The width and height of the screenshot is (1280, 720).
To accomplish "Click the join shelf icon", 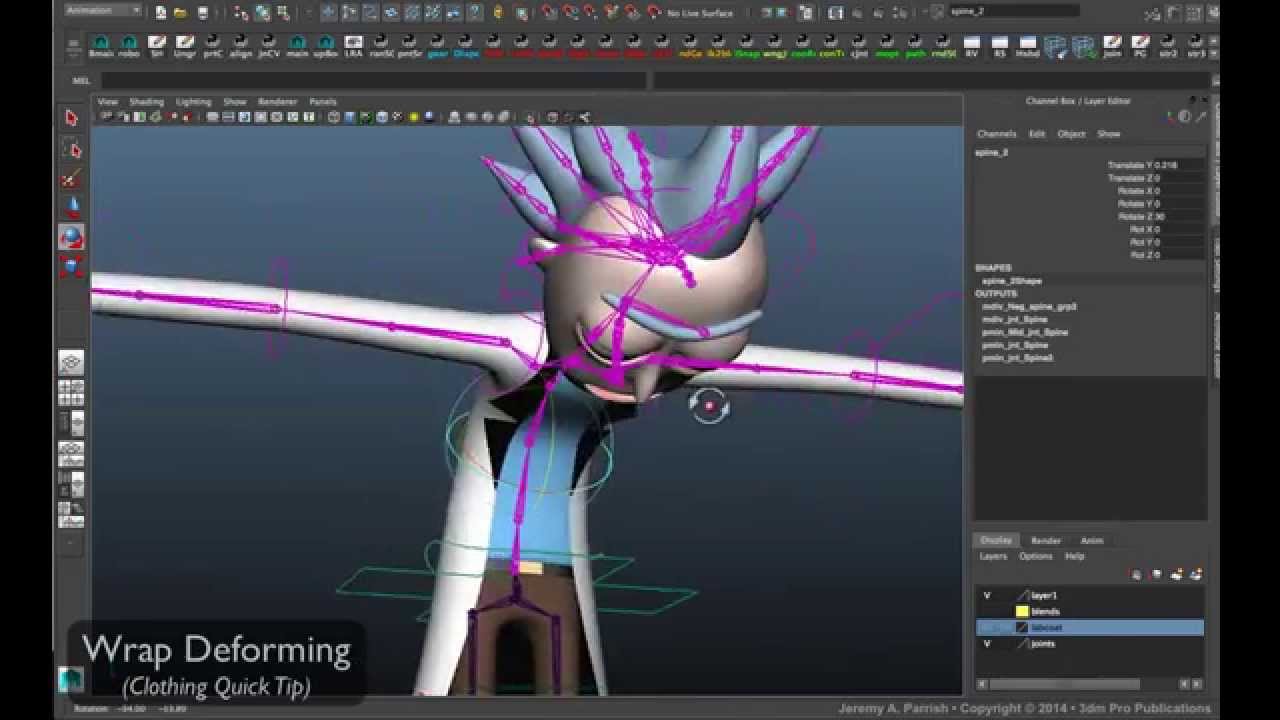I will point(1112,46).
